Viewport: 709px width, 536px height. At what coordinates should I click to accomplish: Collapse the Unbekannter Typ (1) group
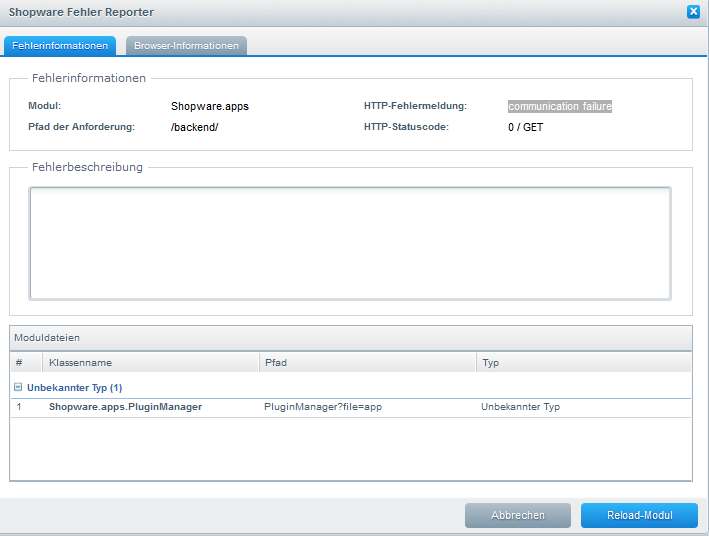tap(18, 387)
